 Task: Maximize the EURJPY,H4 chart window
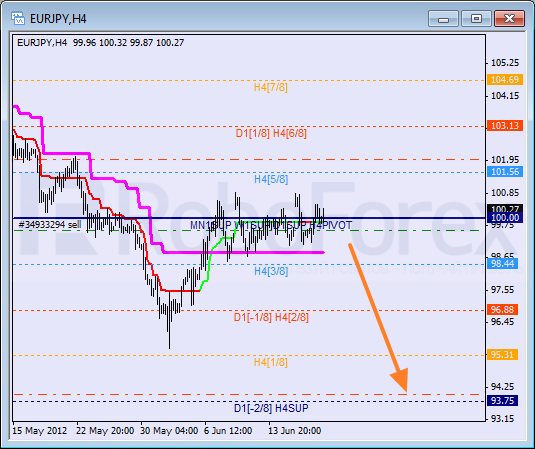tap(476, 18)
